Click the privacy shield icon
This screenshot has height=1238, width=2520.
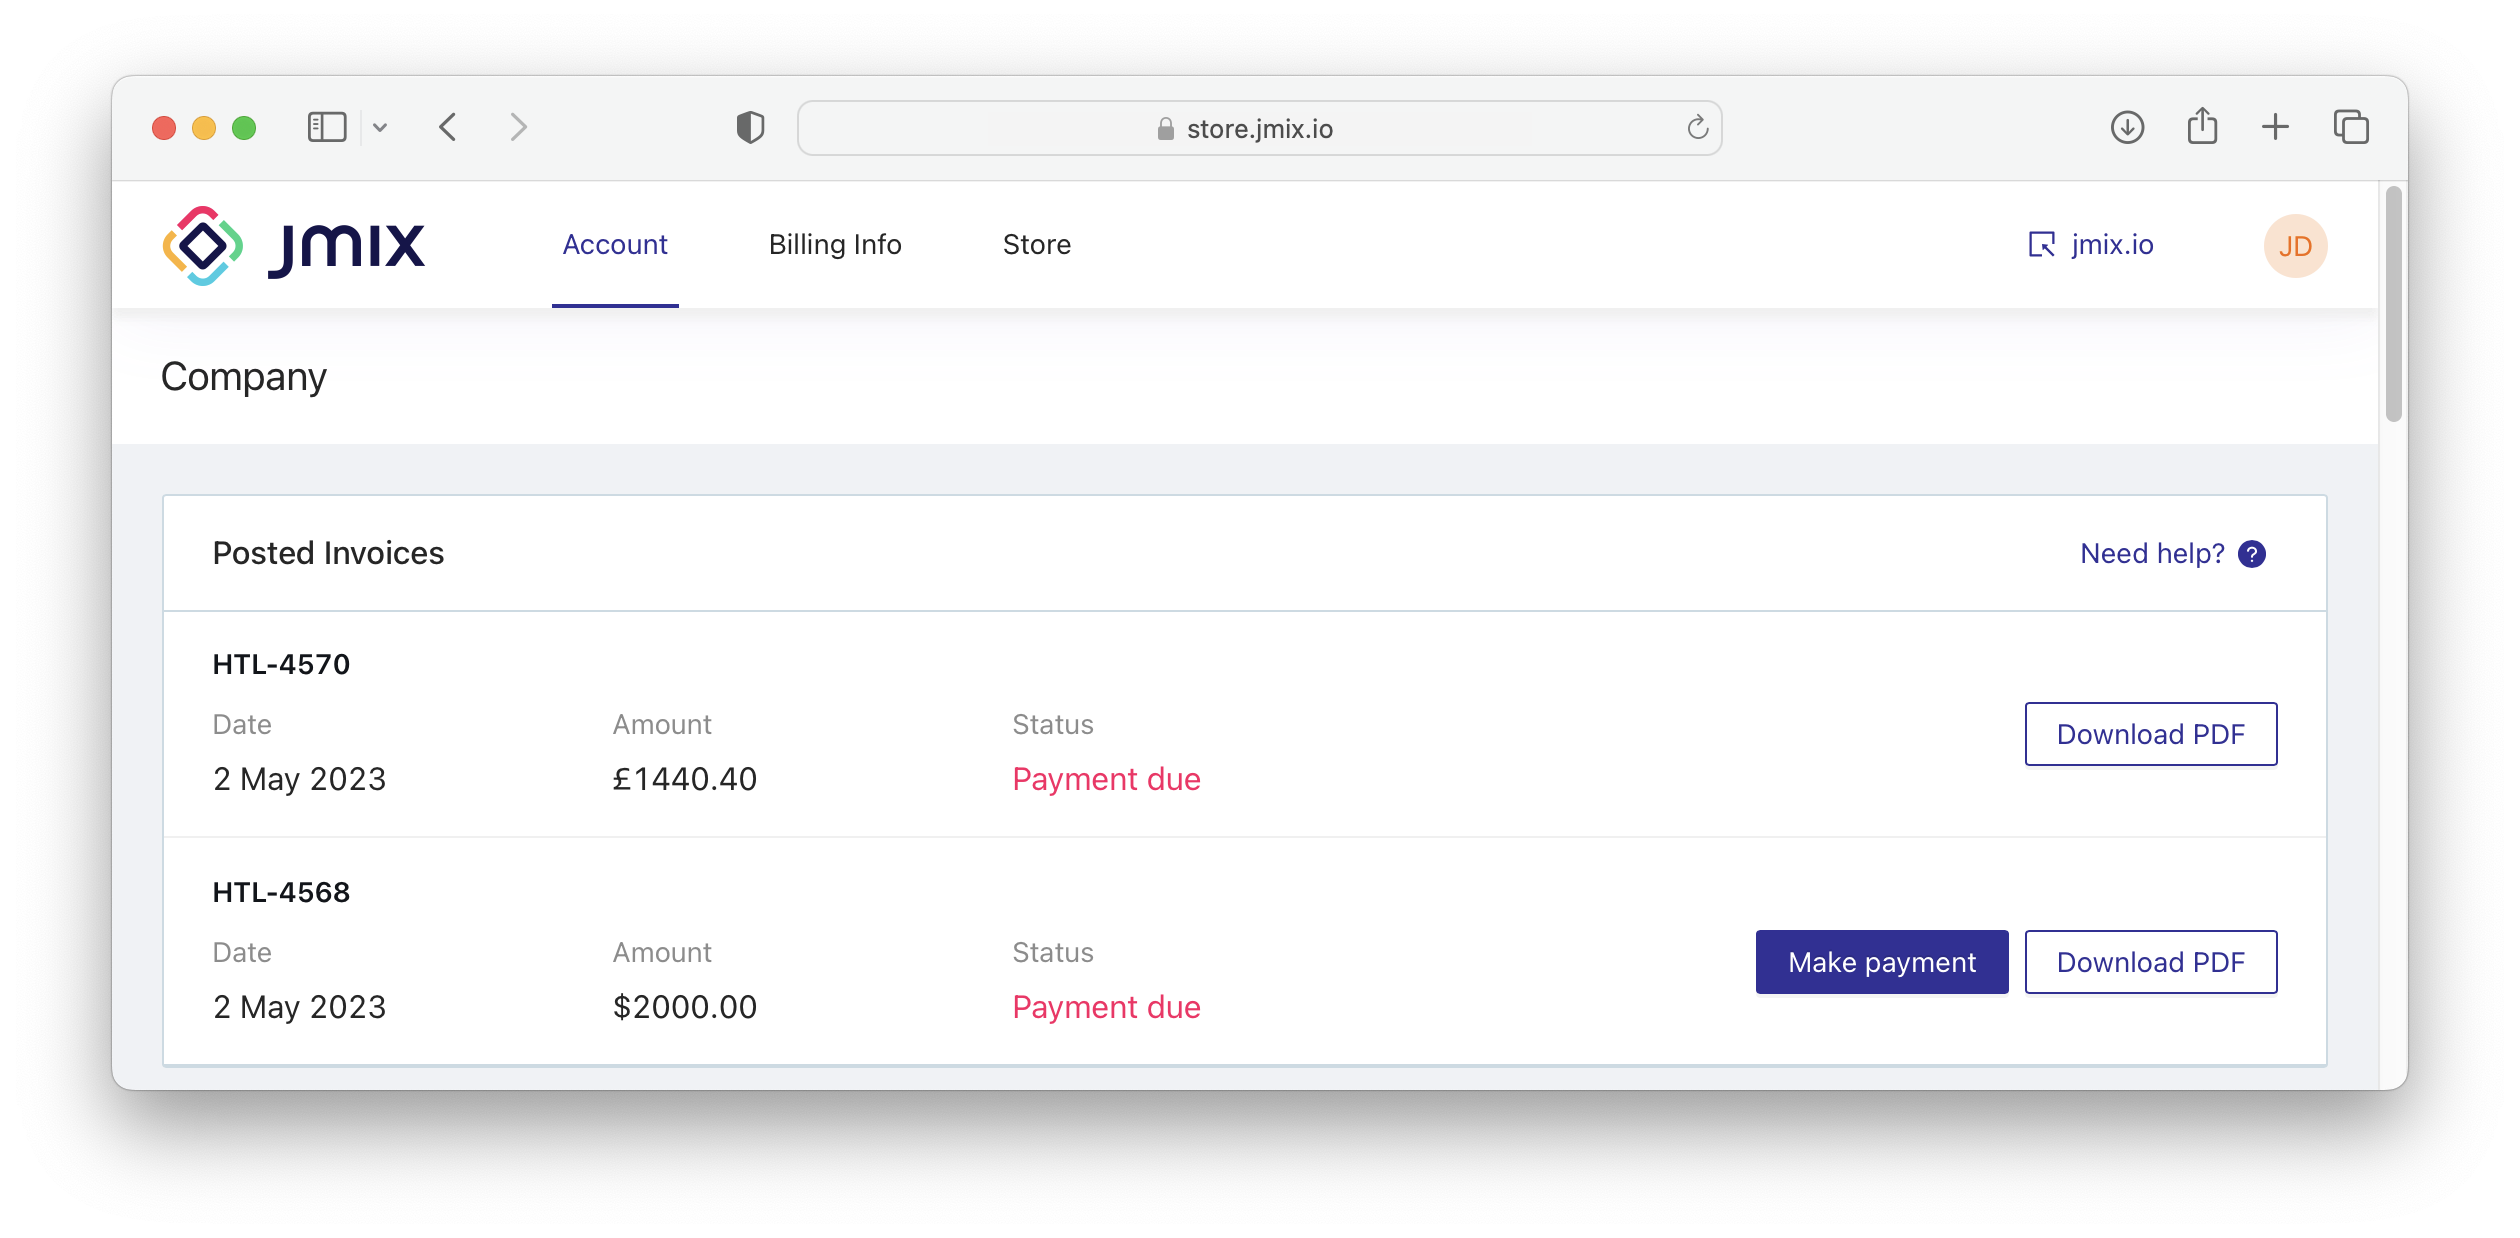coord(750,128)
